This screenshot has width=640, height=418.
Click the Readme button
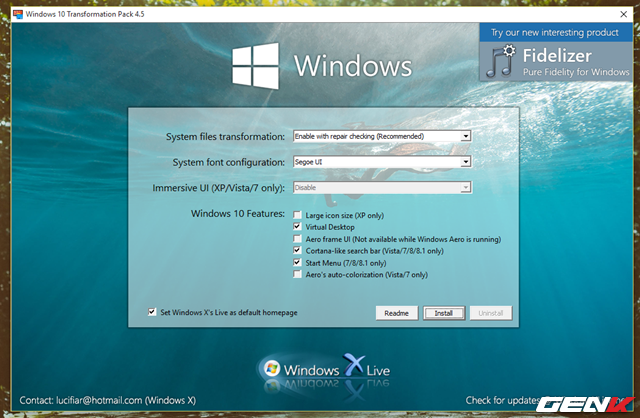point(397,313)
